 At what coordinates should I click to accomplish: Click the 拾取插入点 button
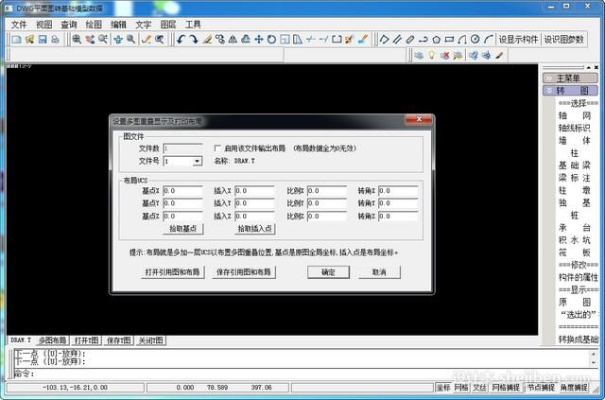[255, 229]
